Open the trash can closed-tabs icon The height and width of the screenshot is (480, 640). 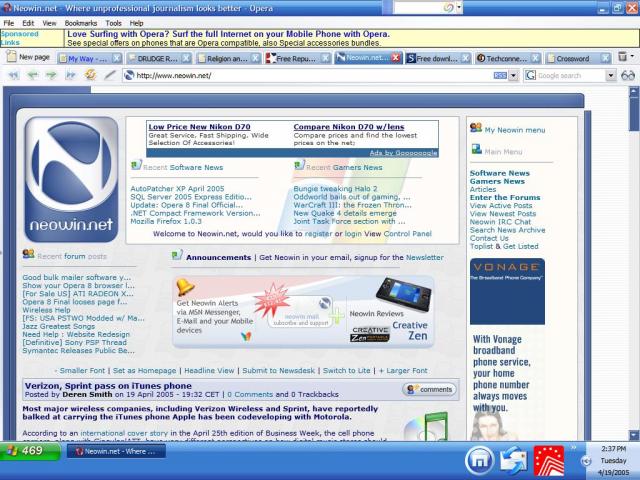click(622, 57)
